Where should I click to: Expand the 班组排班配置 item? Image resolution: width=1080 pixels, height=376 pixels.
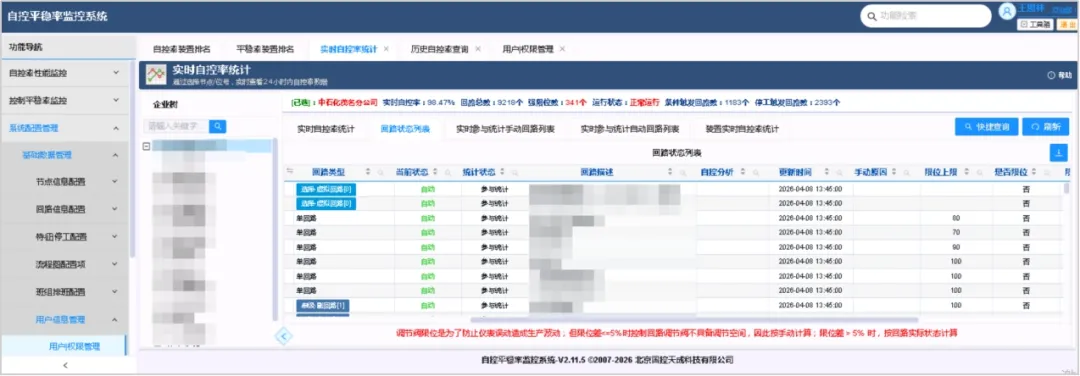pyautogui.click(x=115, y=292)
